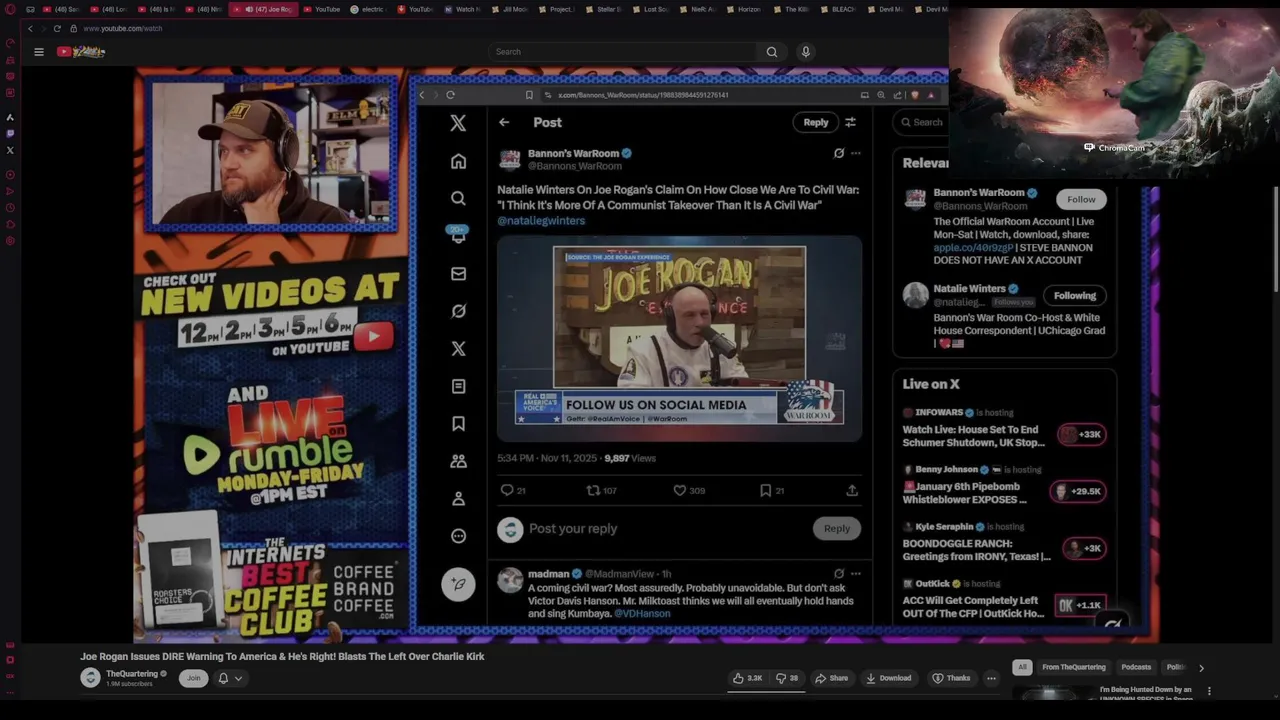Screen dimensions: 1280x720
Task: Open the TheQuartering channel name link
Action: pos(133,674)
